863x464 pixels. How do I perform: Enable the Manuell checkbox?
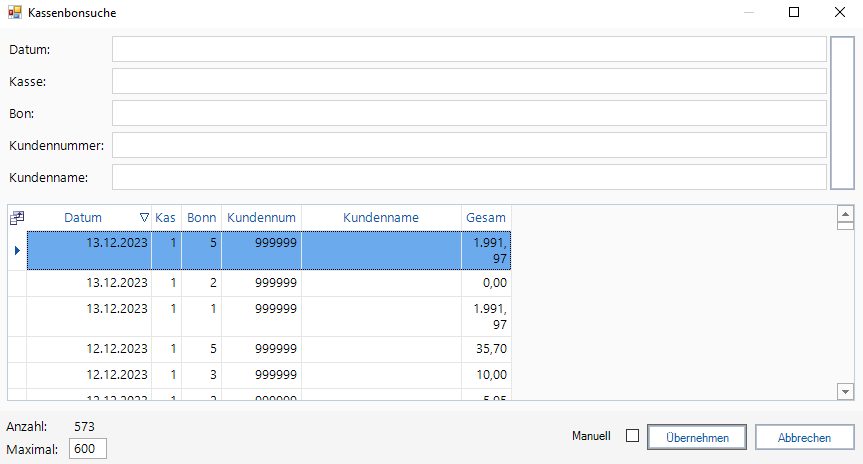pos(632,436)
